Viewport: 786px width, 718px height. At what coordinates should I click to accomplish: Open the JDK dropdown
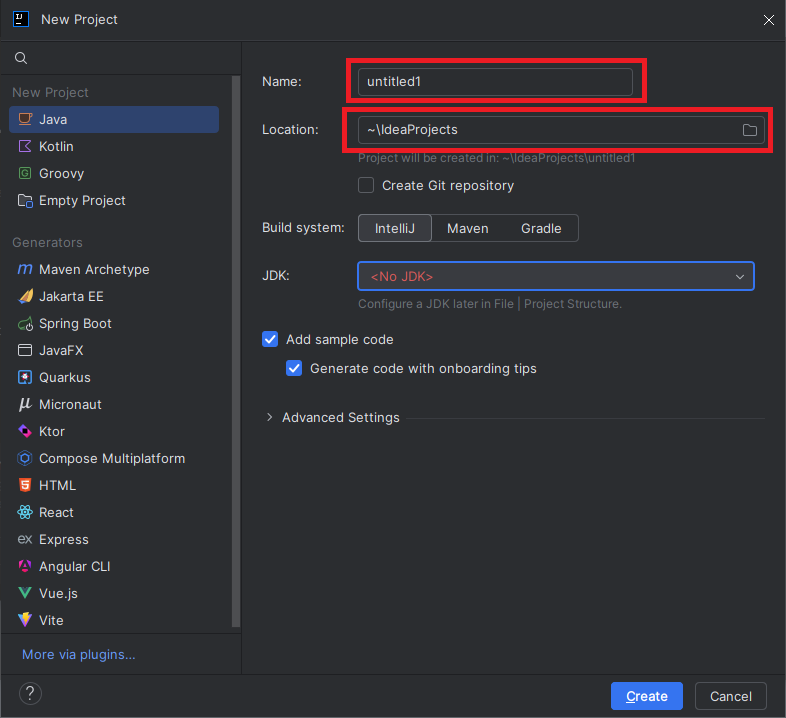[x=556, y=276]
